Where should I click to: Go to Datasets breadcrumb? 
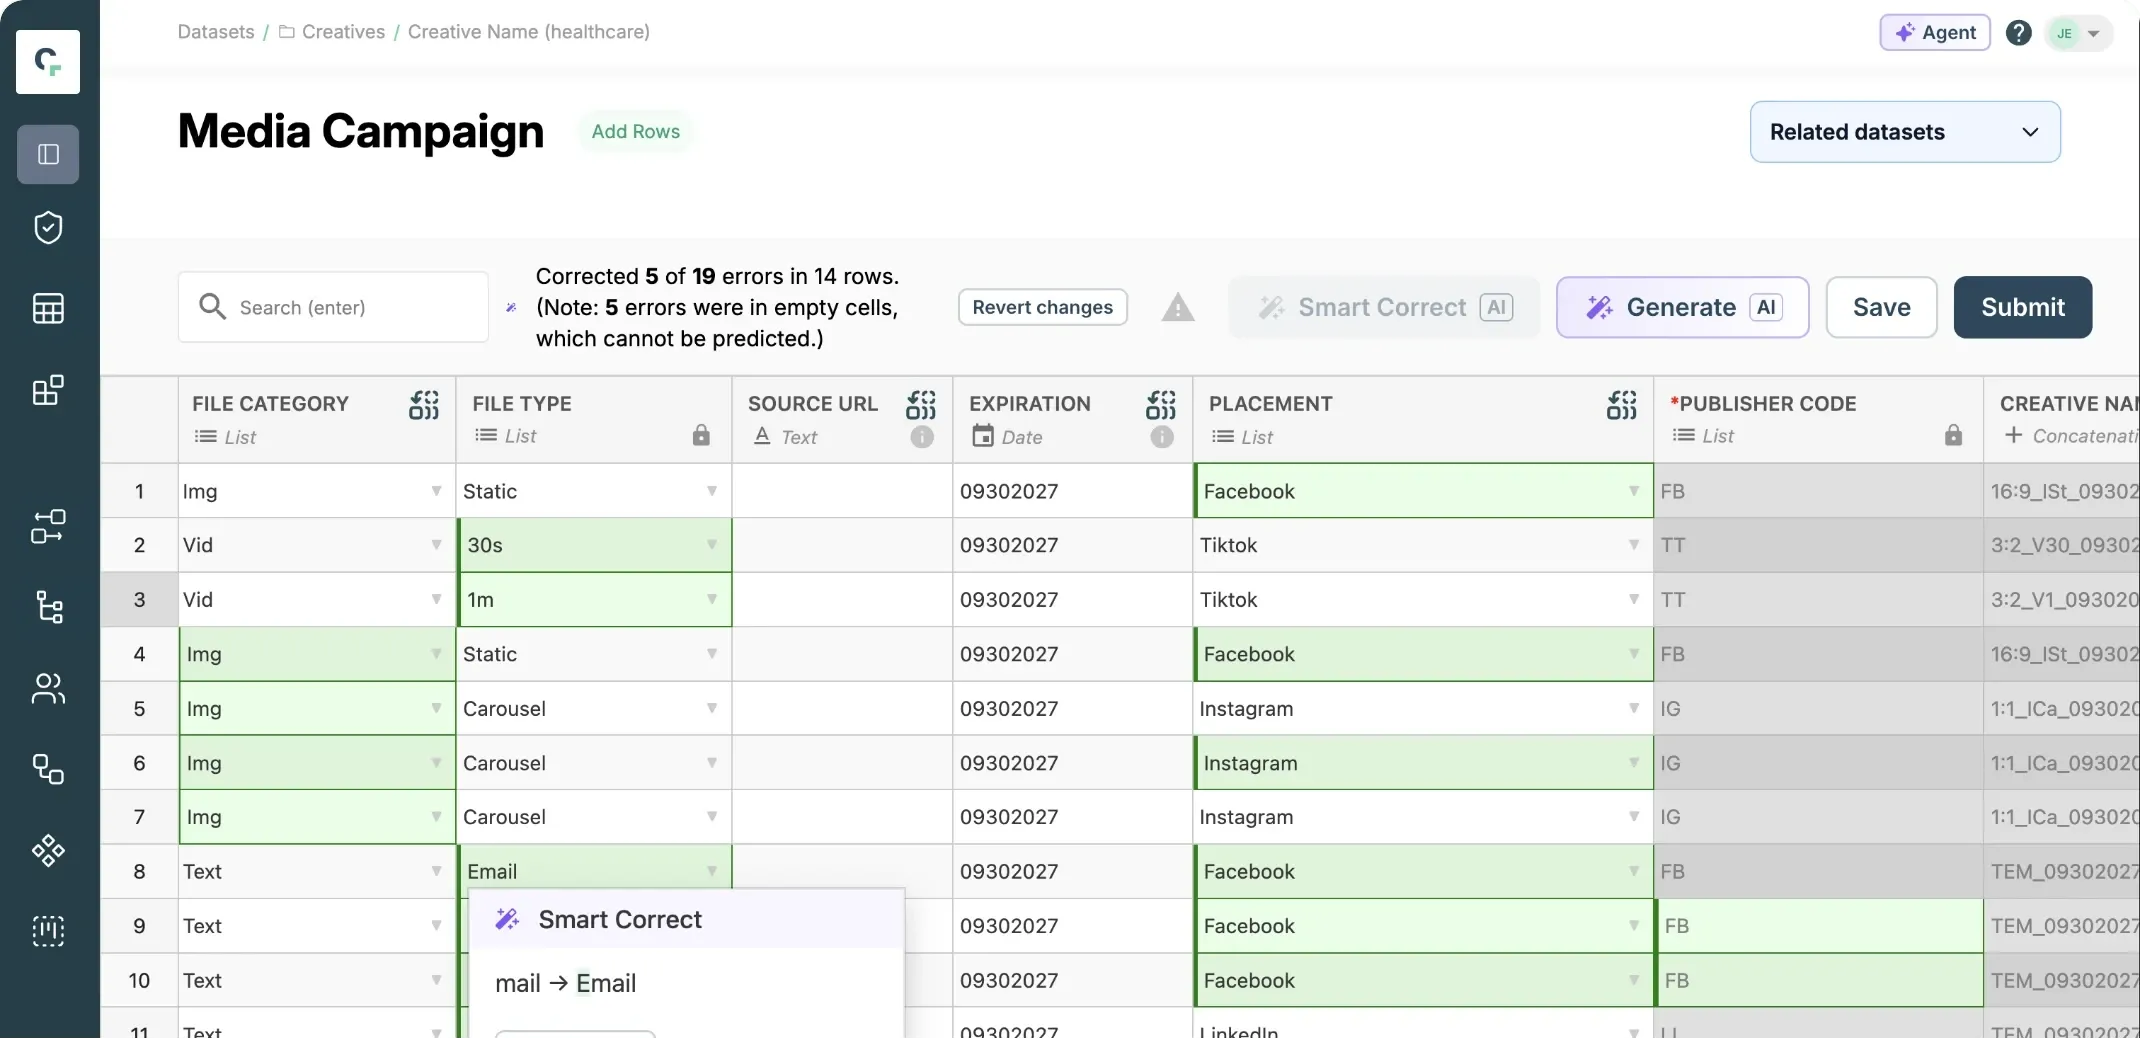point(216,32)
